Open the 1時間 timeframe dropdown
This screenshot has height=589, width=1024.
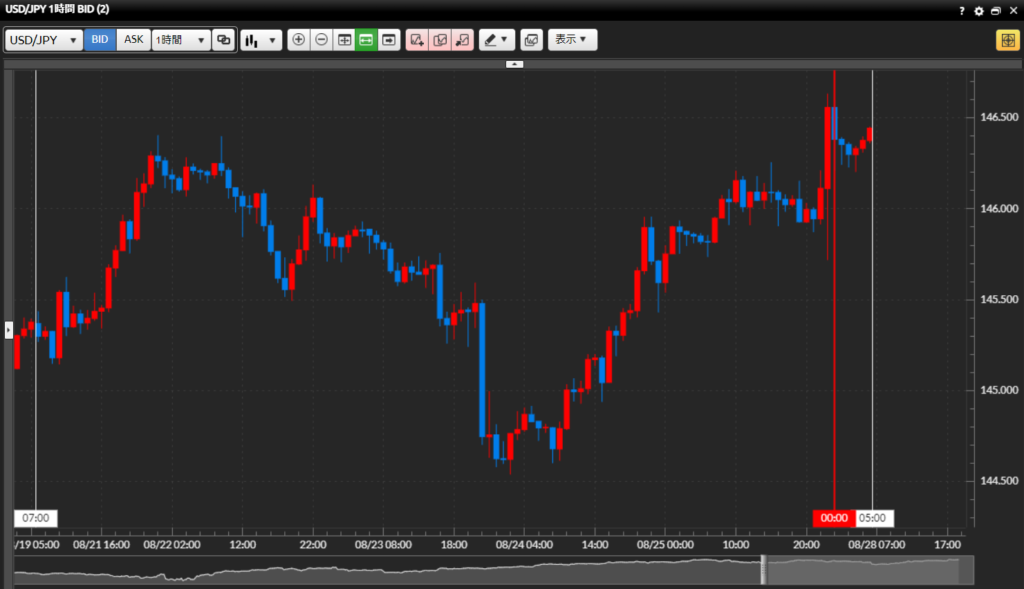point(181,40)
